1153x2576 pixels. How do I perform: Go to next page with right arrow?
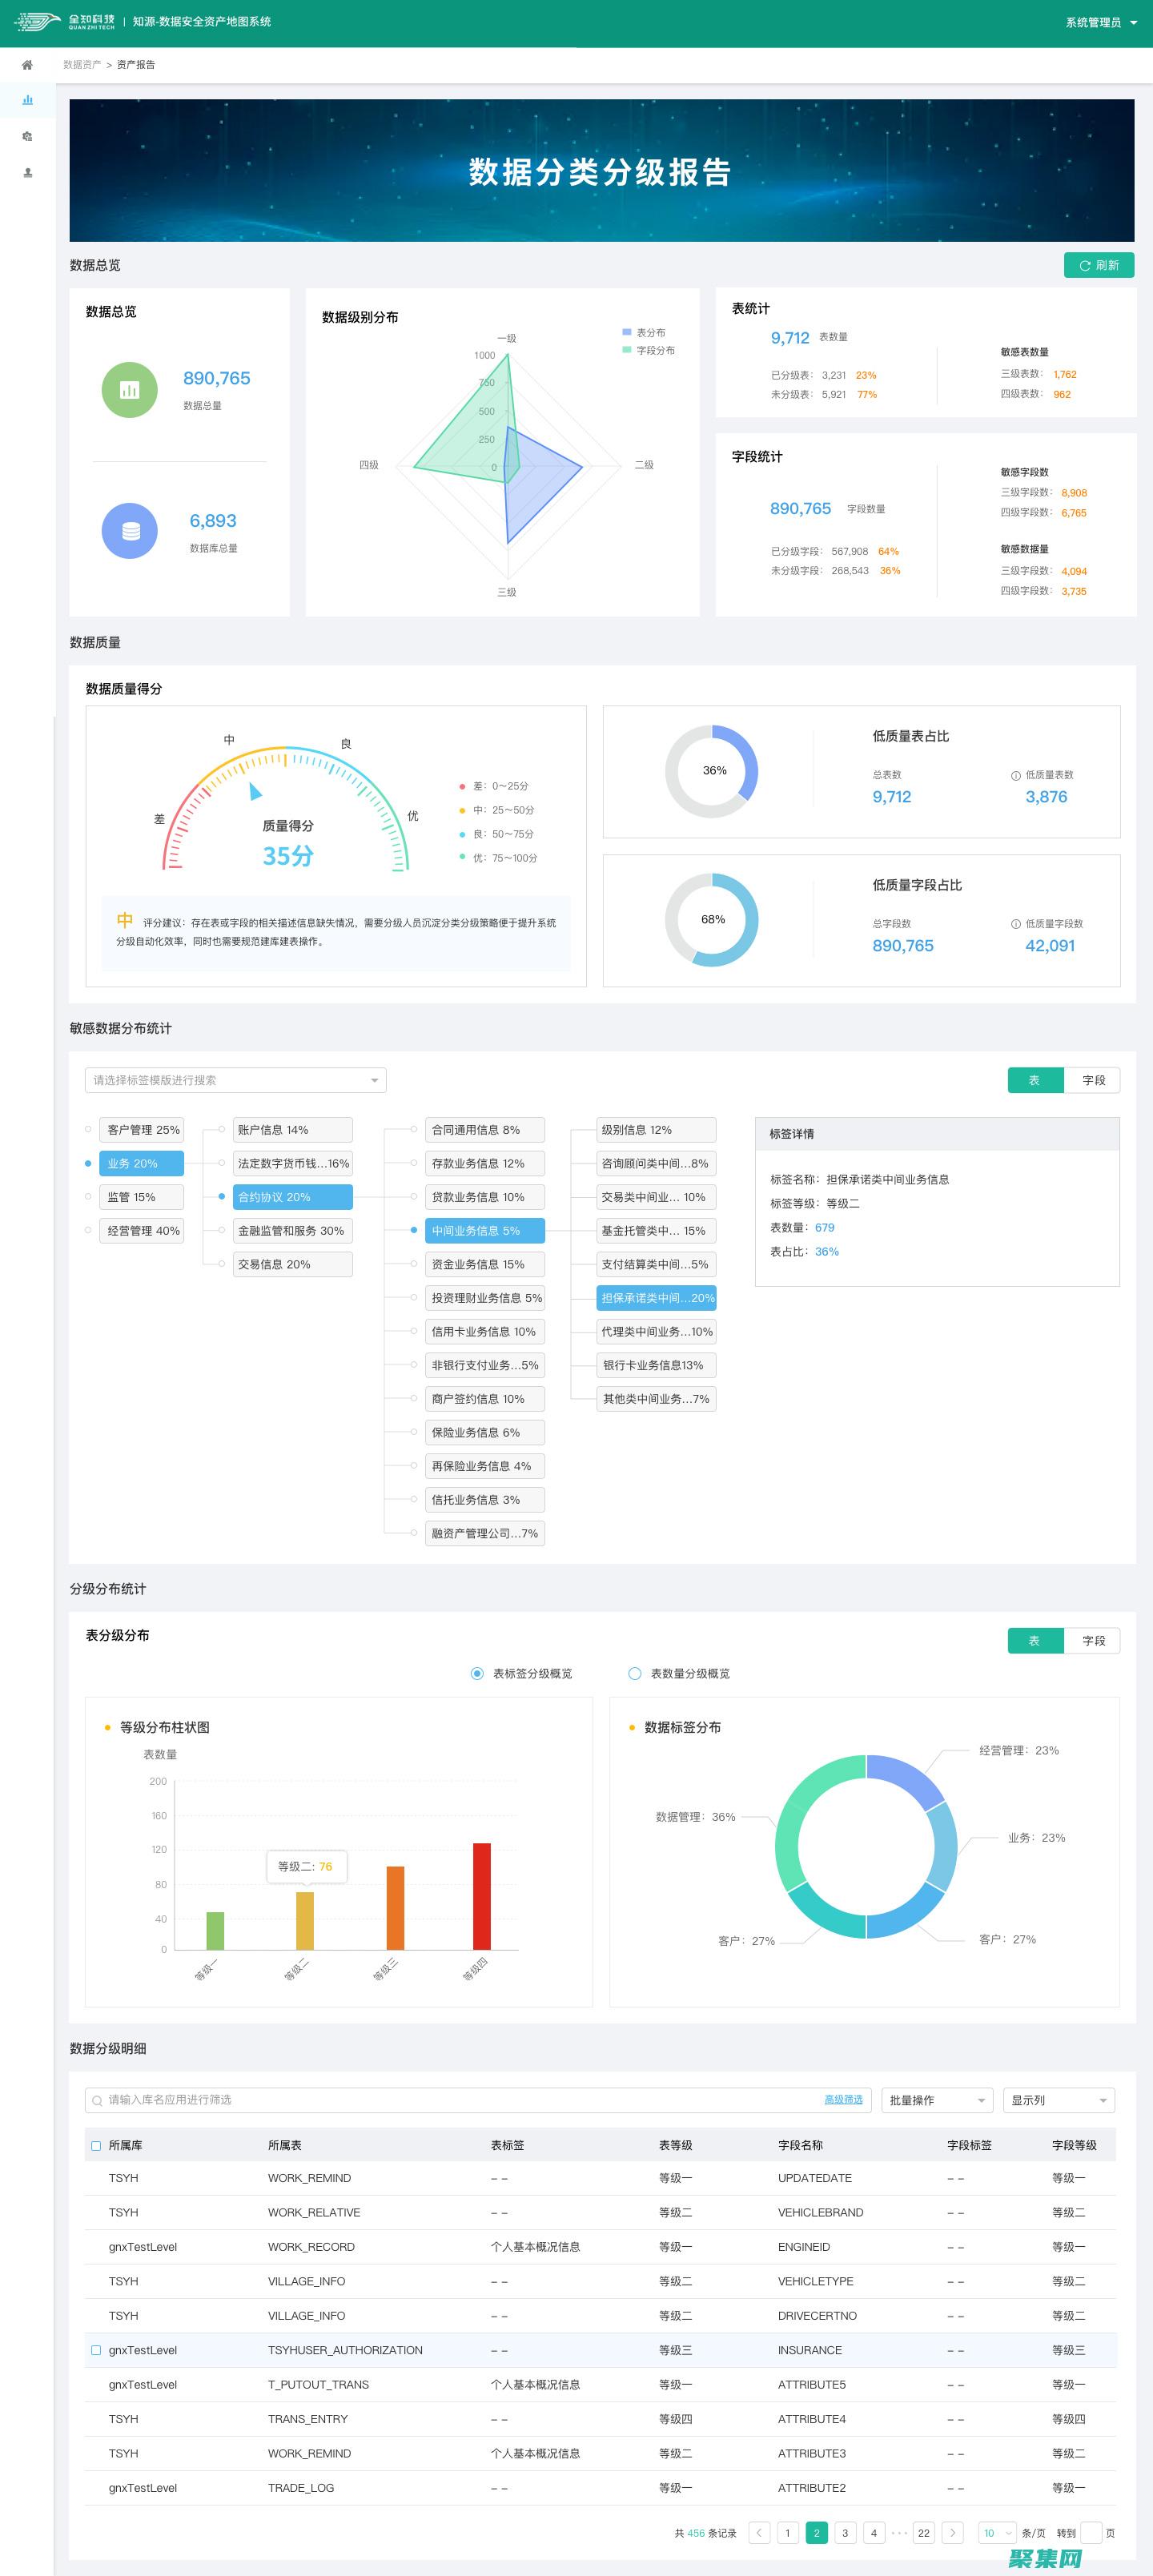click(952, 2532)
